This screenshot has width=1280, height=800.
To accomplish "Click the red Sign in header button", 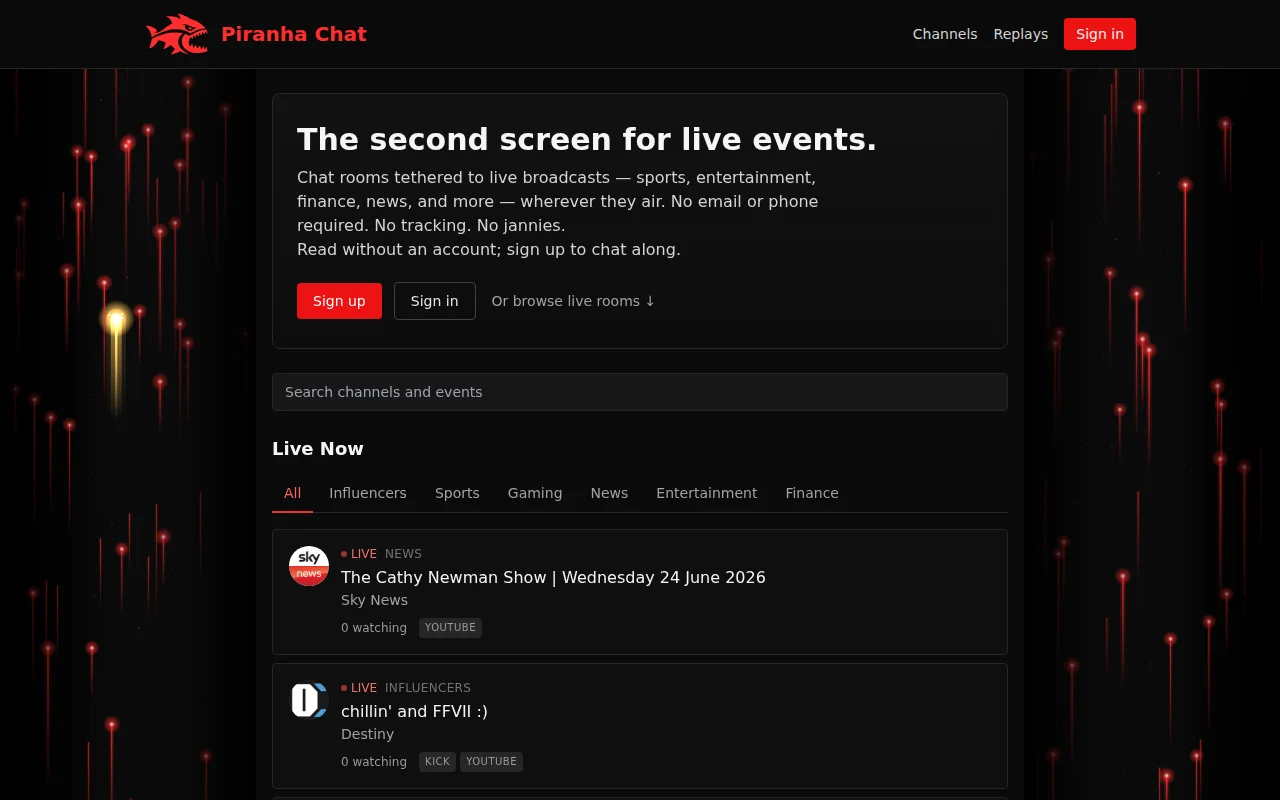I will (x=1100, y=34).
